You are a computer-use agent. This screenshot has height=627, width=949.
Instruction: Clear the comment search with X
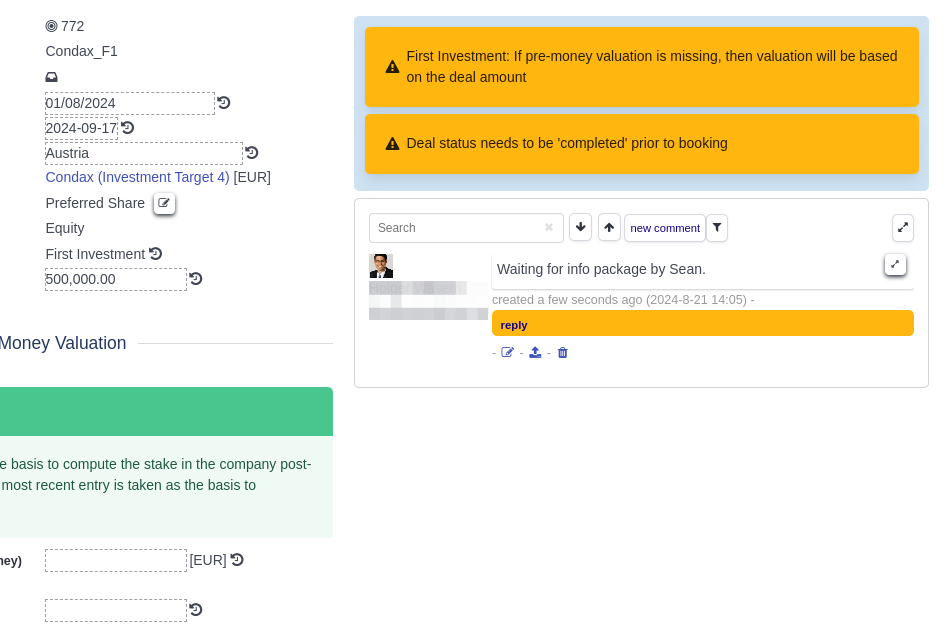(549, 228)
